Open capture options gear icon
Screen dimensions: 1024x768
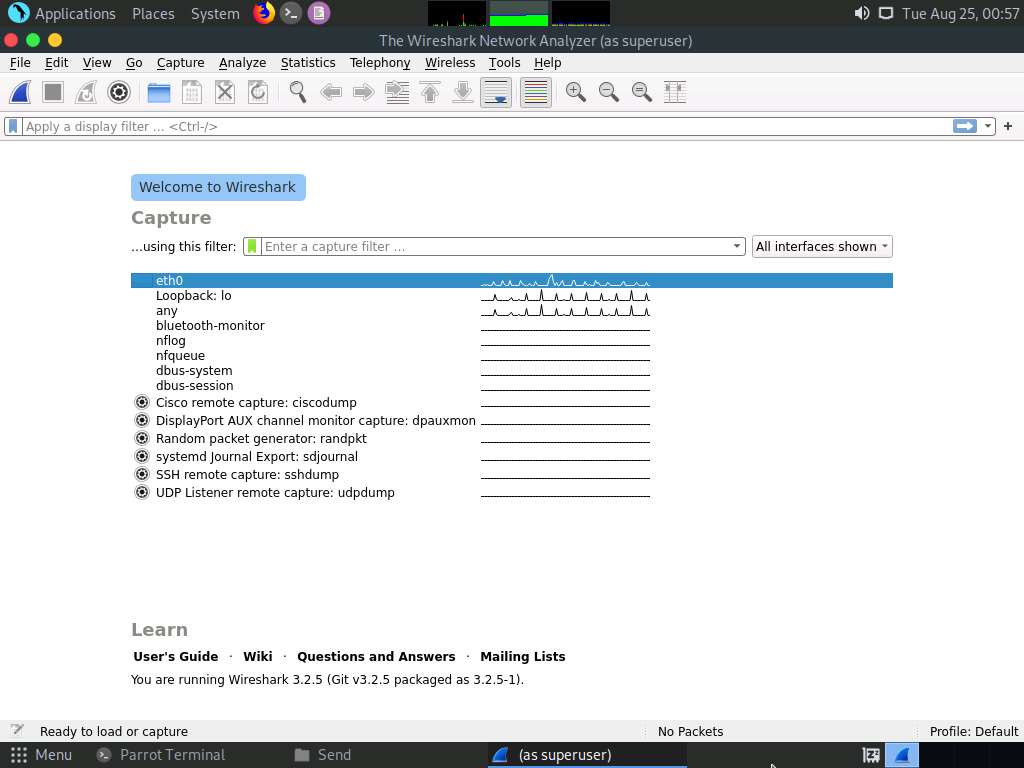click(x=119, y=92)
